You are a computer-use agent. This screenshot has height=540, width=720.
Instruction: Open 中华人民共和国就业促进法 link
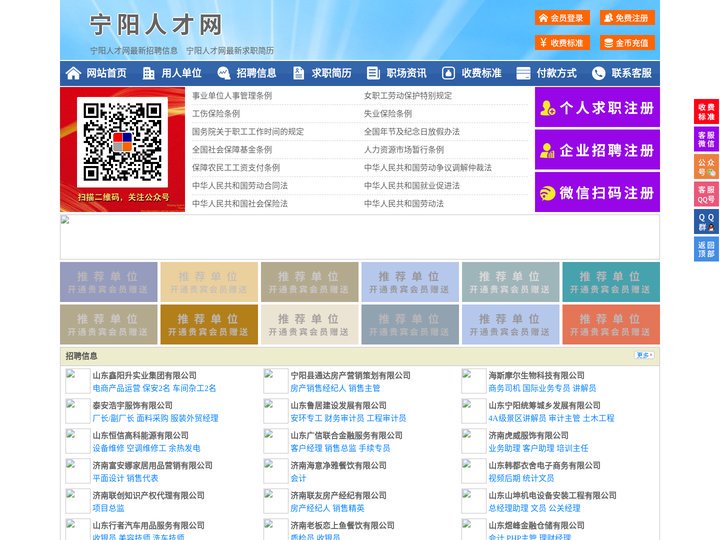pos(412,186)
